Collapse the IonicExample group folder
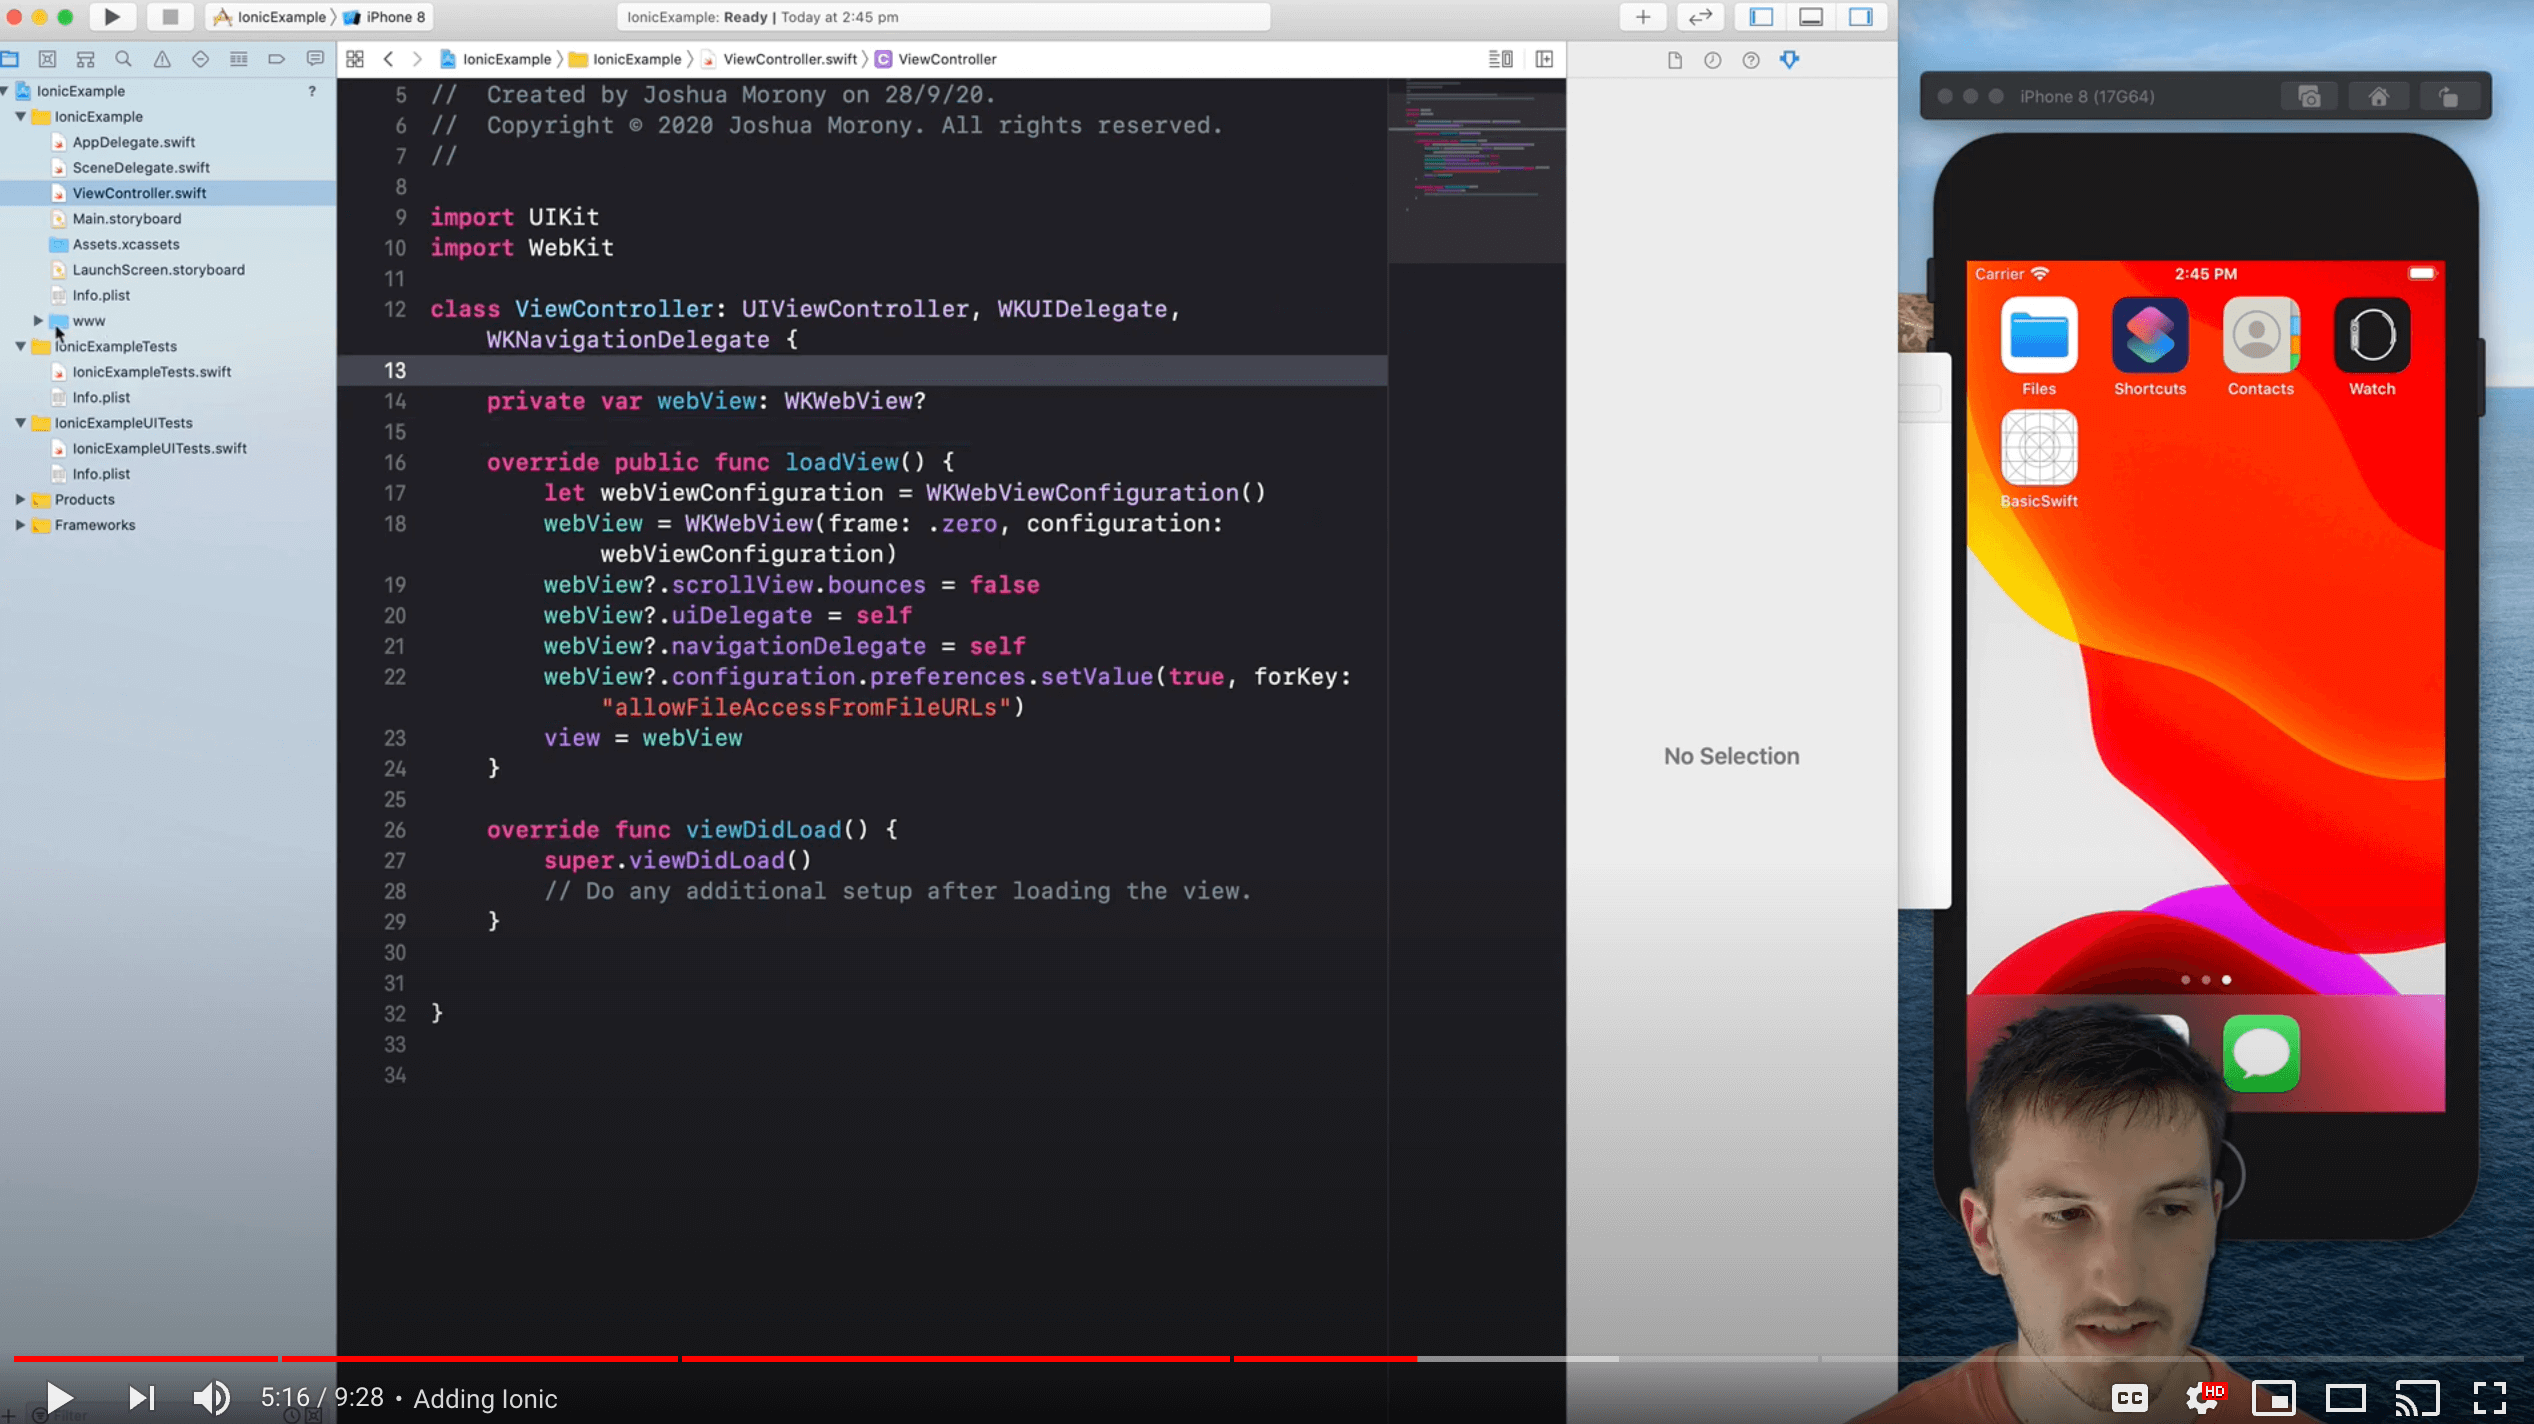This screenshot has height=1424, width=2534. (x=20, y=116)
